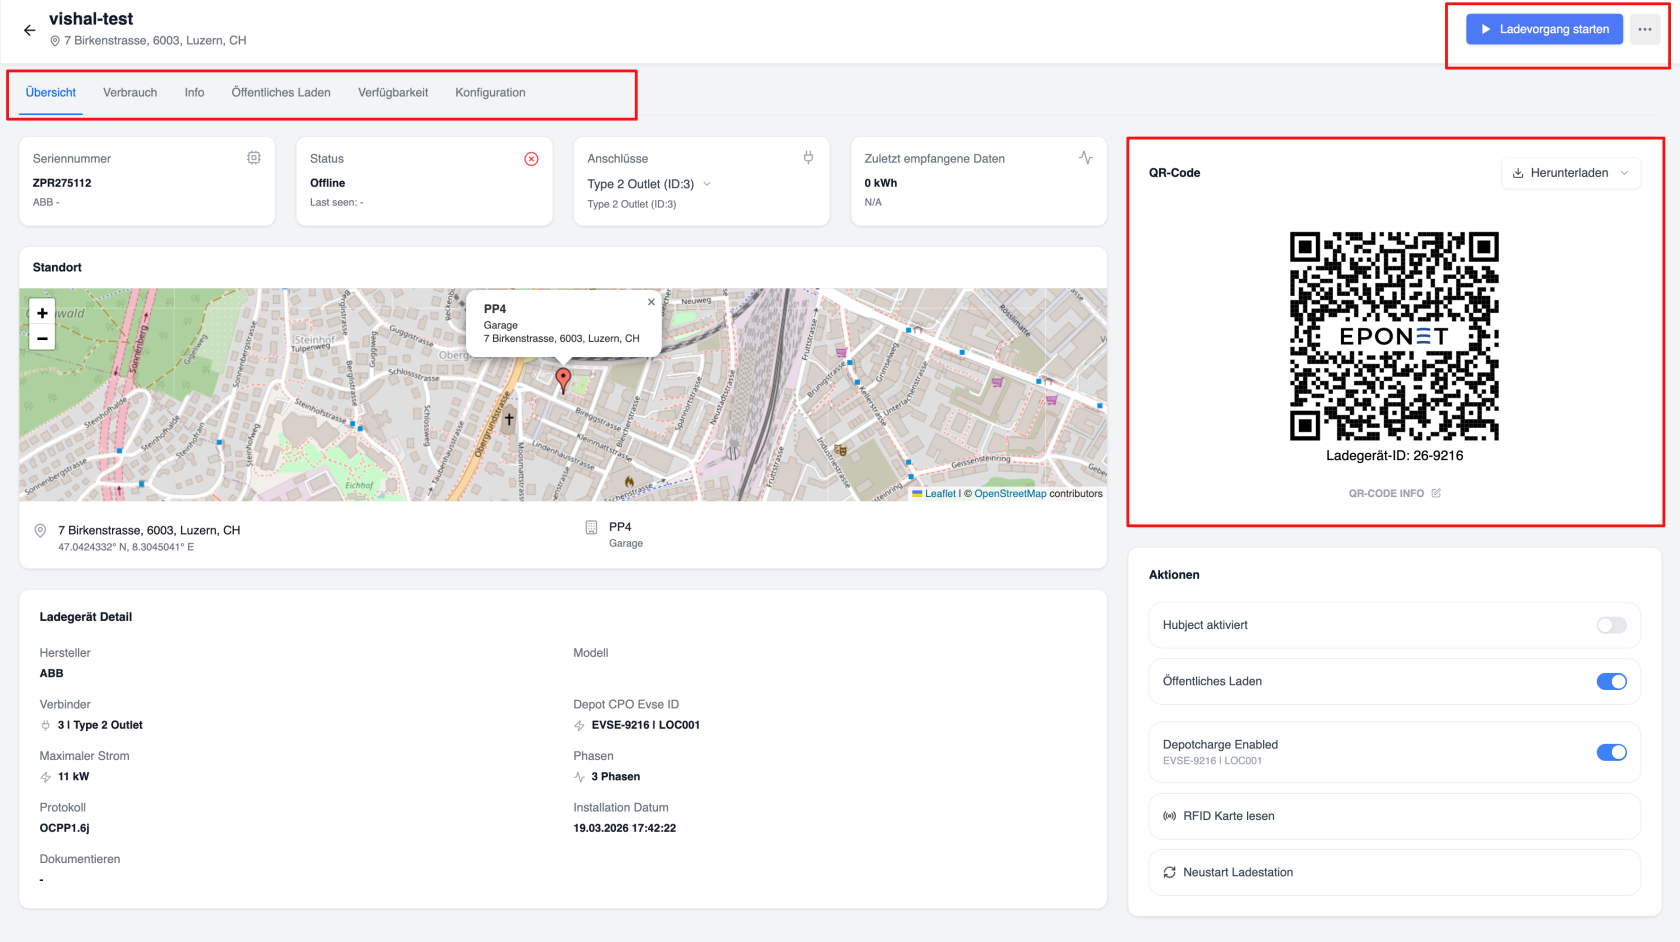Viewport: 1680px width, 942px height.
Task: Click the QR code image
Action: click(x=1394, y=336)
